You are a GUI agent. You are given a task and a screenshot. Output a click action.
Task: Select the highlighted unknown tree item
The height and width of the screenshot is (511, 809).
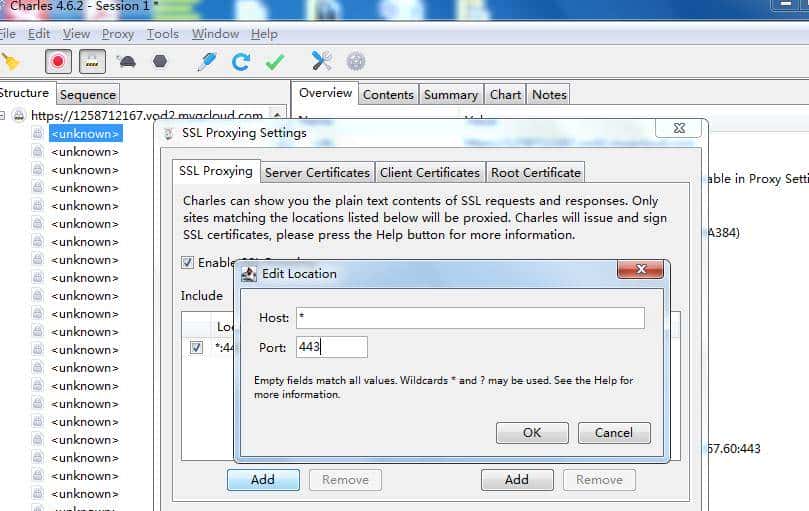point(85,134)
